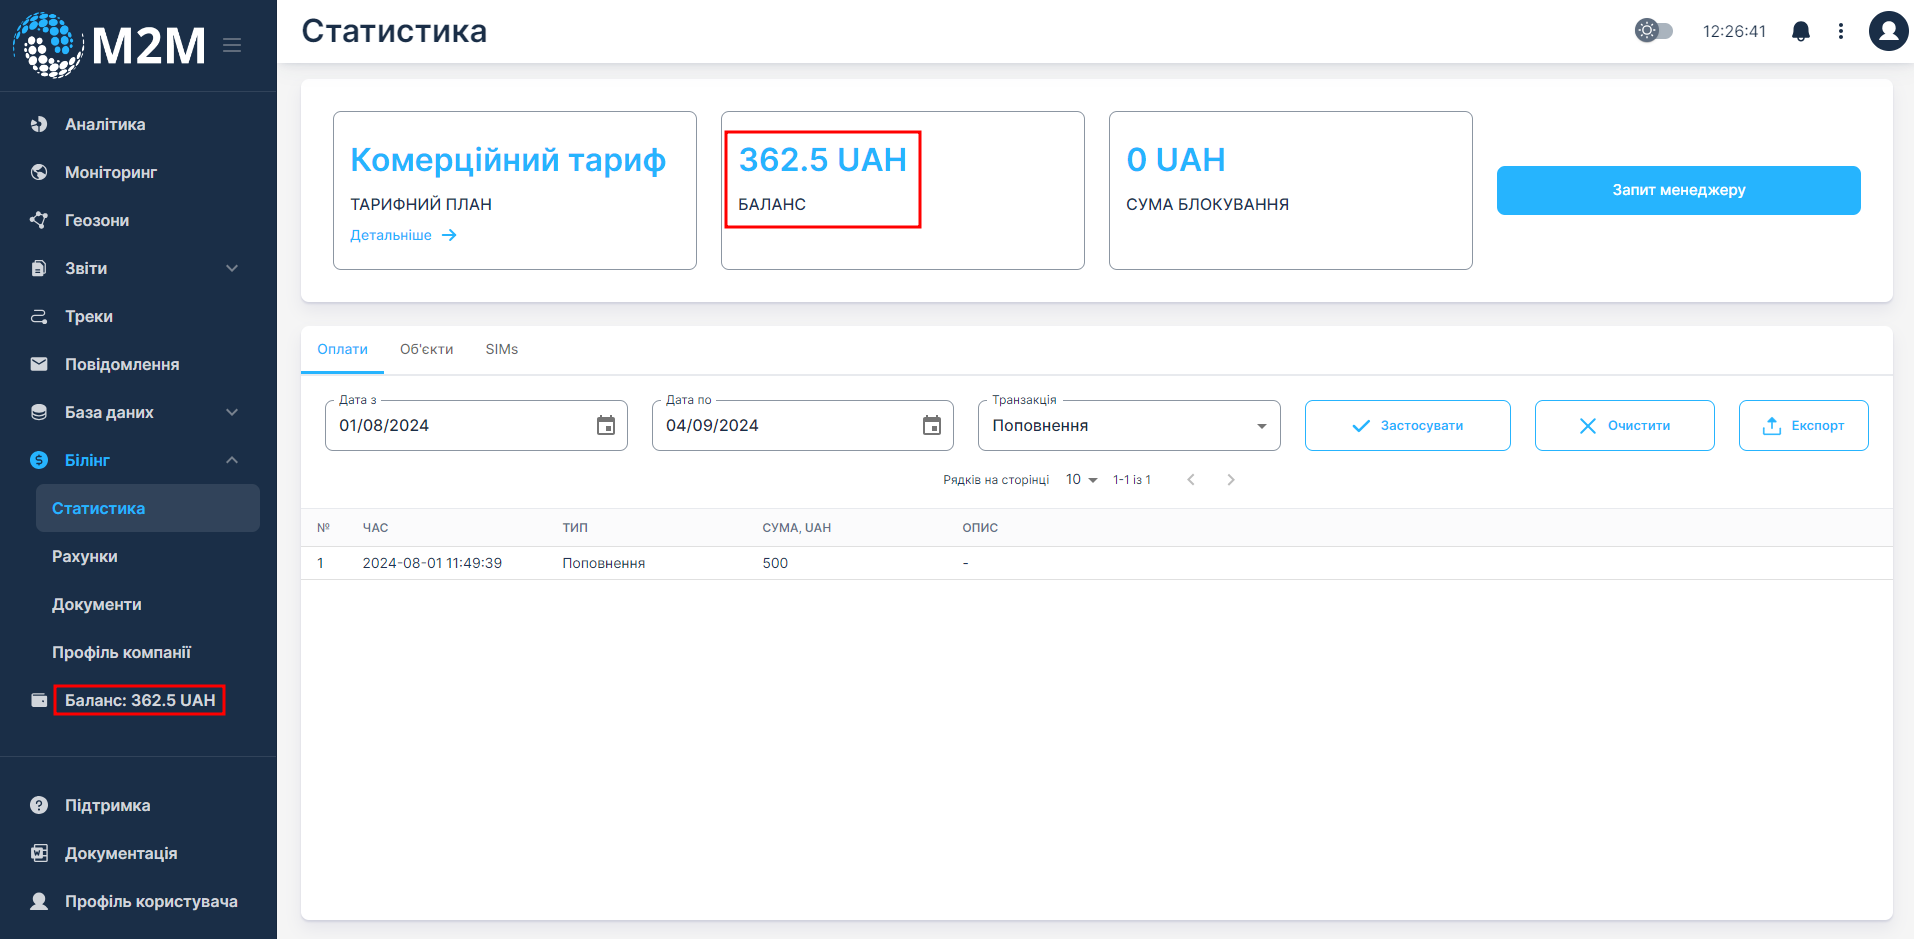The width and height of the screenshot is (1914, 939).
Task: Click the Геозони polygon icon
Action: [x=39, y=220]
